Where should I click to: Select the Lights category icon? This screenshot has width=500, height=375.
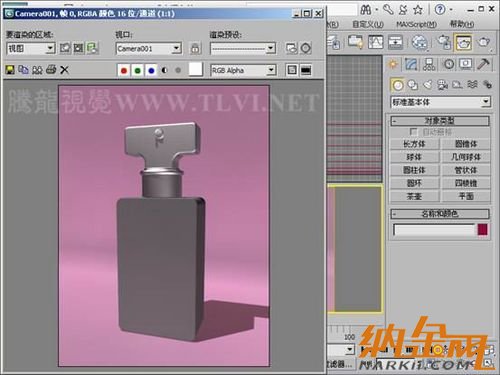(x=428, y=85)
